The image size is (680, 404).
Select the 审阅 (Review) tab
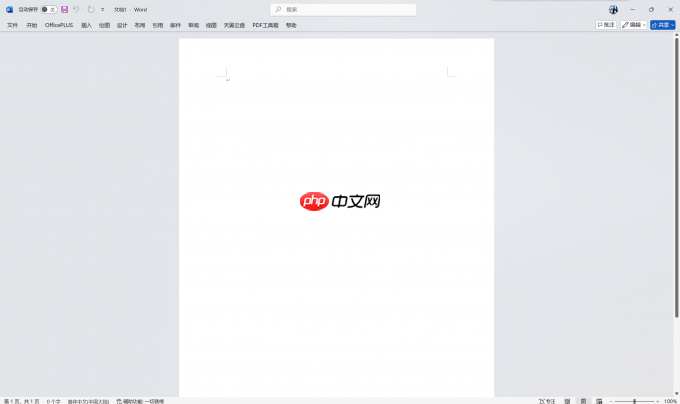(x=193, y=25)
